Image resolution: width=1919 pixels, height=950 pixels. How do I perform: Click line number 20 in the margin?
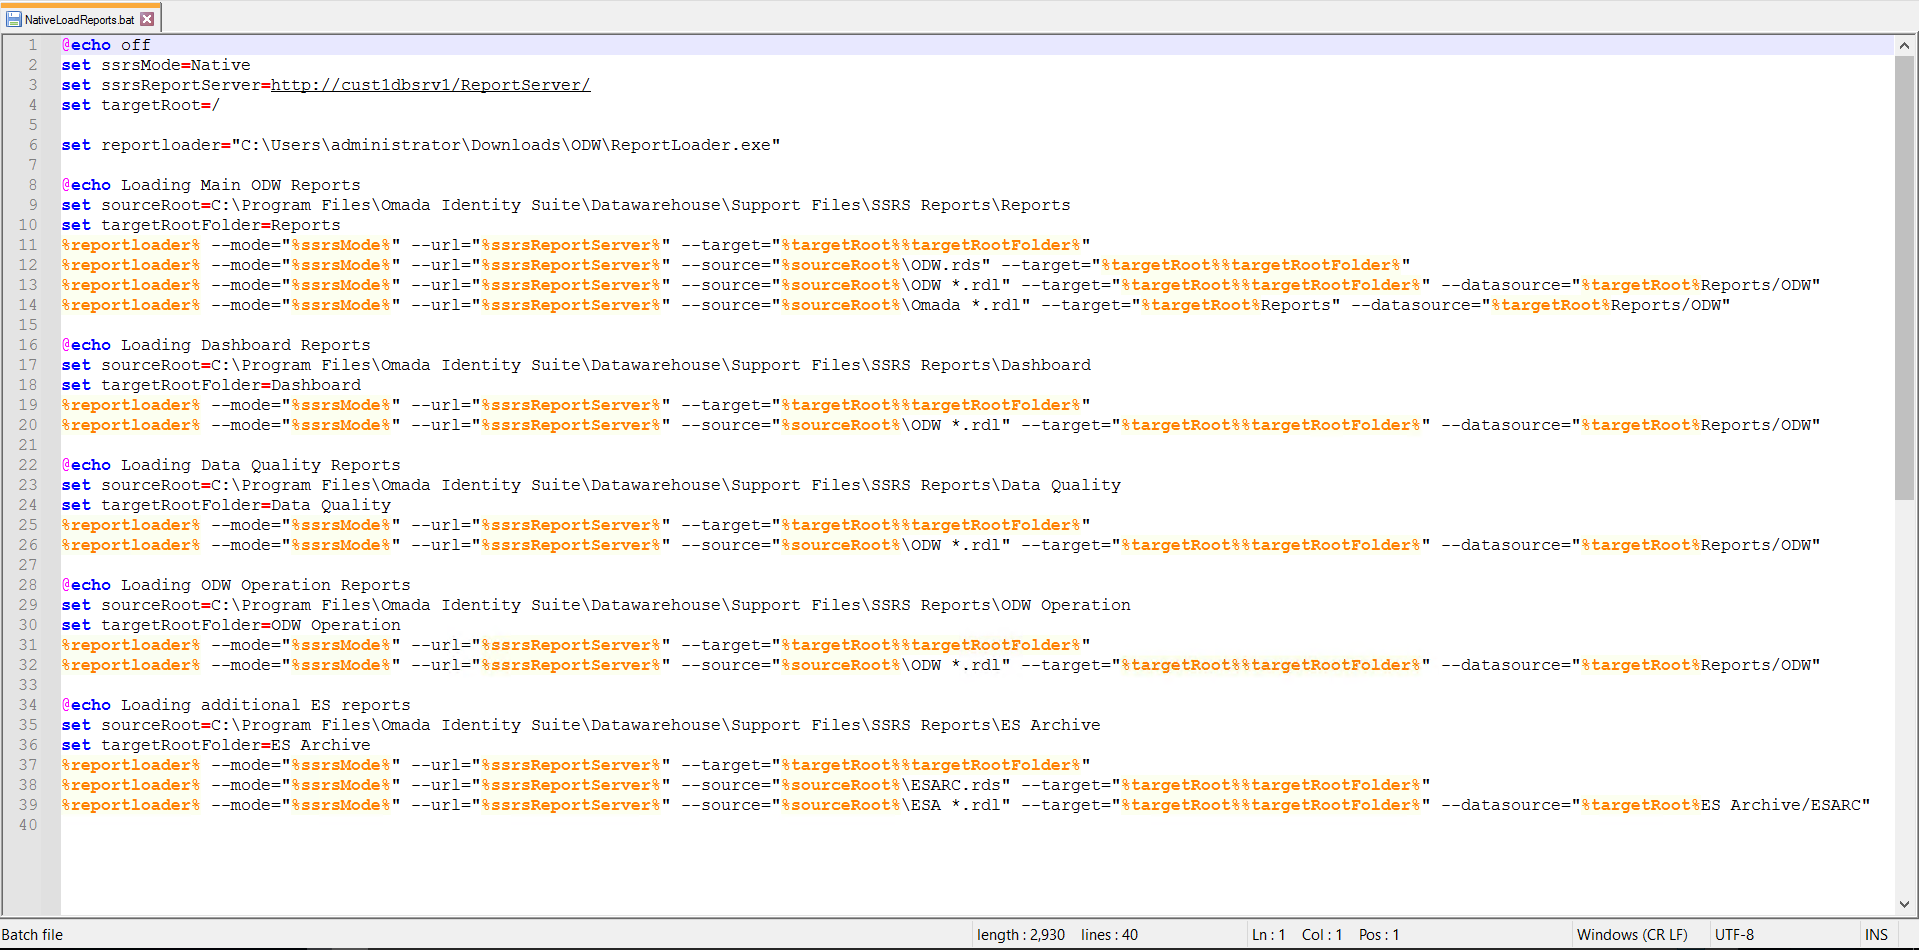tap(27, 425)
